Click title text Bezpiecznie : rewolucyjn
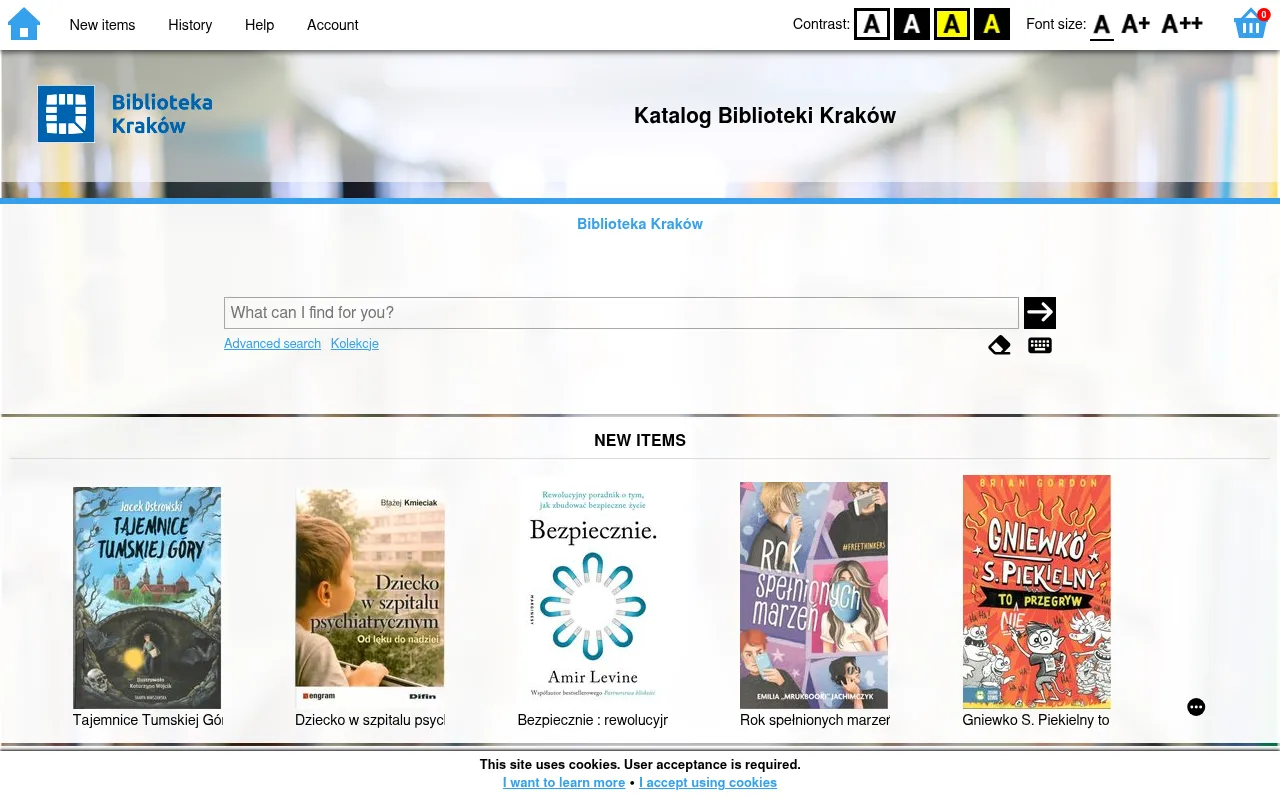Image resolution: width=1280 pixels, height=800 pixels. (x=593, y=720)
